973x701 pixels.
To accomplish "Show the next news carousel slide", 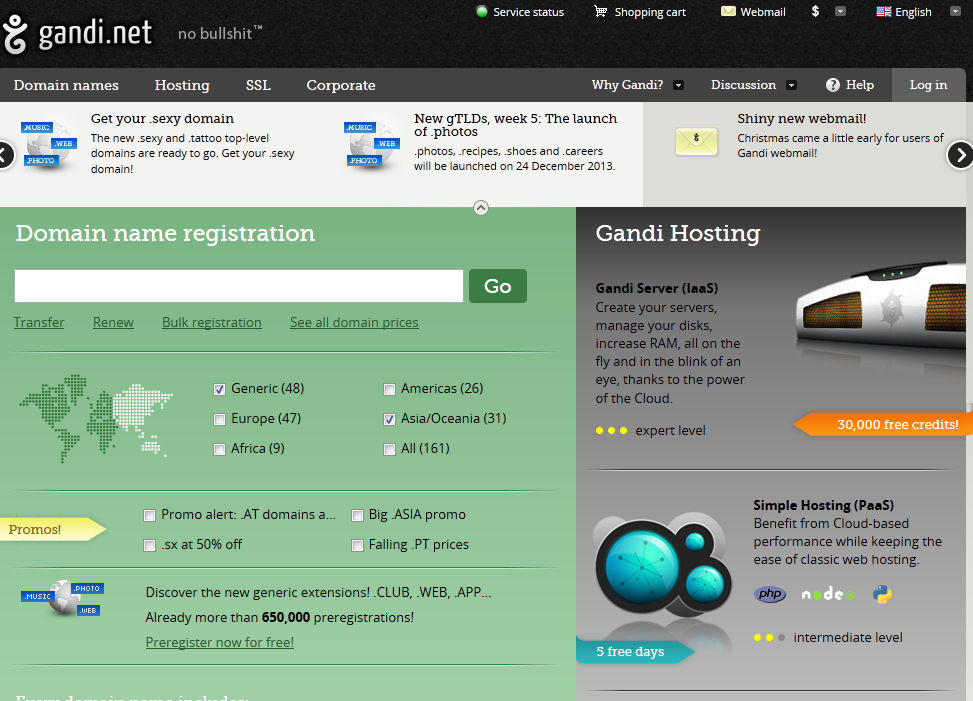I will coord(959,154).
